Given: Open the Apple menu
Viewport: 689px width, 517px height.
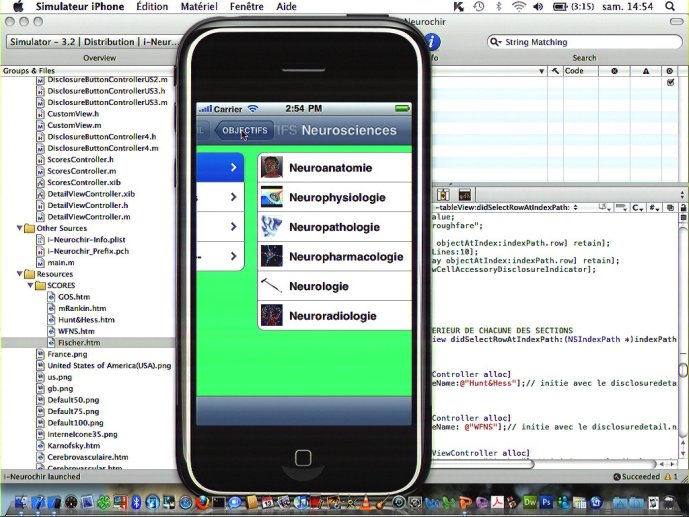Looking at the screenshot, I should pos(18,7).
